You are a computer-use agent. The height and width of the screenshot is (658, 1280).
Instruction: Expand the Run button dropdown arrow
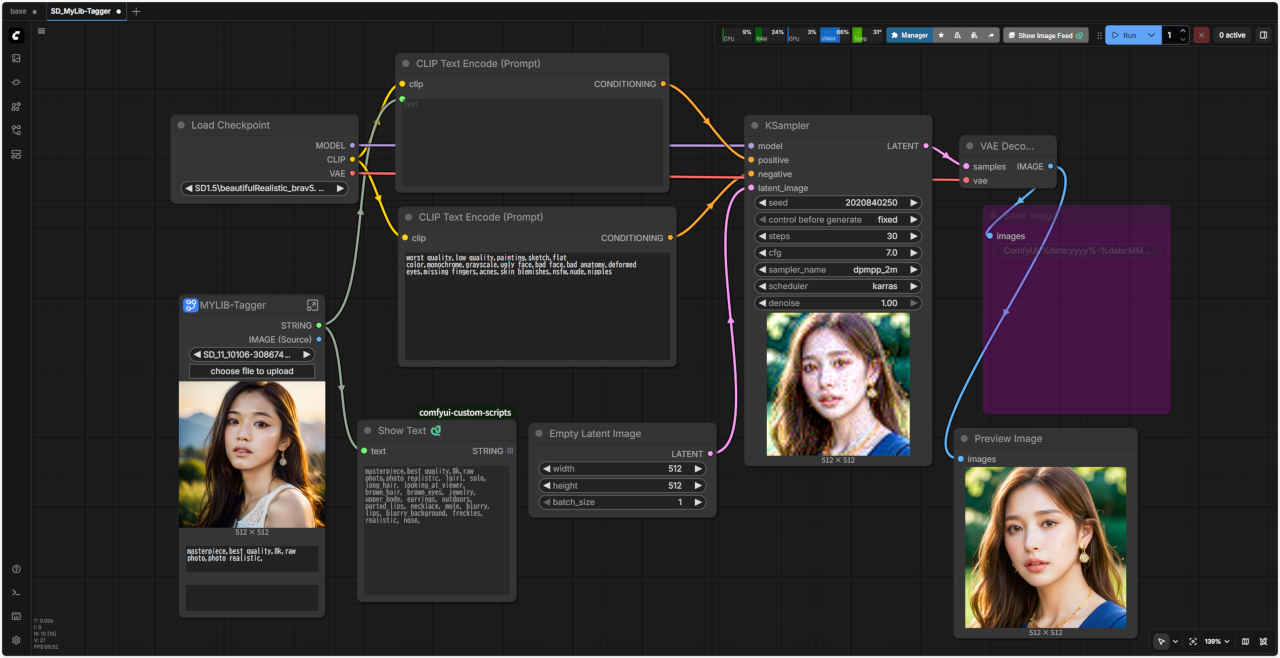1152,35
